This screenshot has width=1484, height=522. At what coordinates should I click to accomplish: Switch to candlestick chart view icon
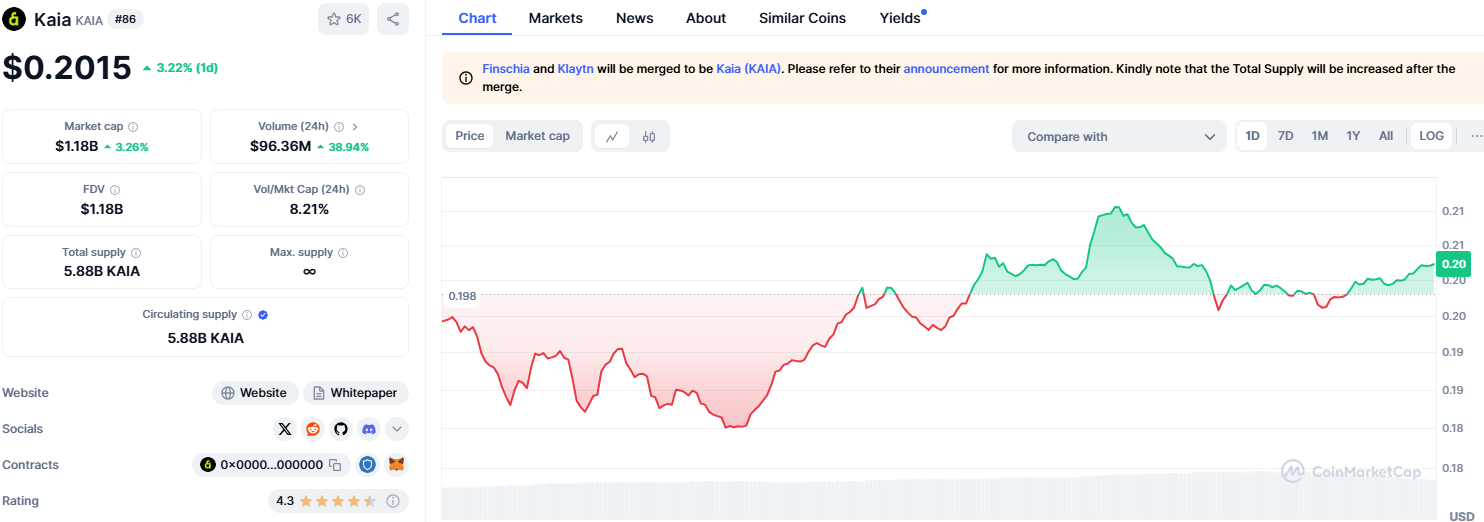pyautogui.click(x=648, y=137)
